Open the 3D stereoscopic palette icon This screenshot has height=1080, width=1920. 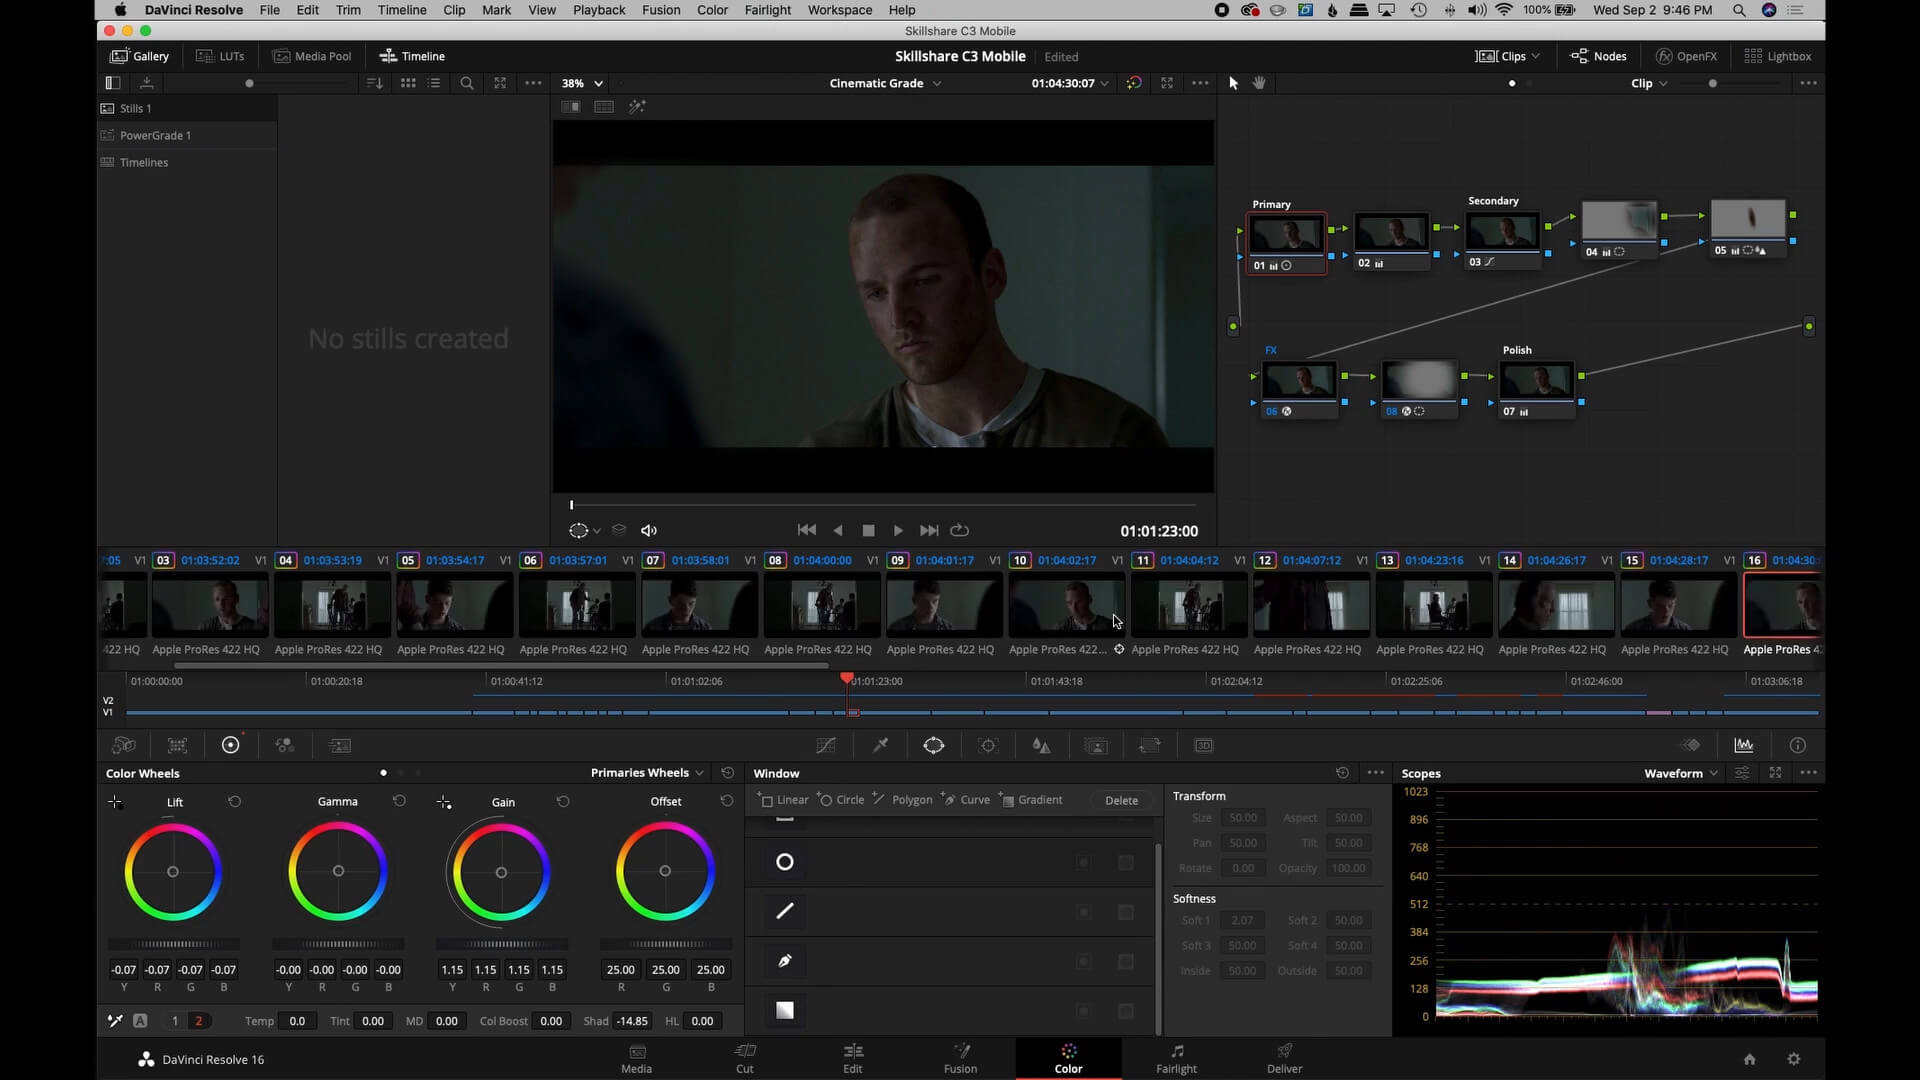(1204, 745)
